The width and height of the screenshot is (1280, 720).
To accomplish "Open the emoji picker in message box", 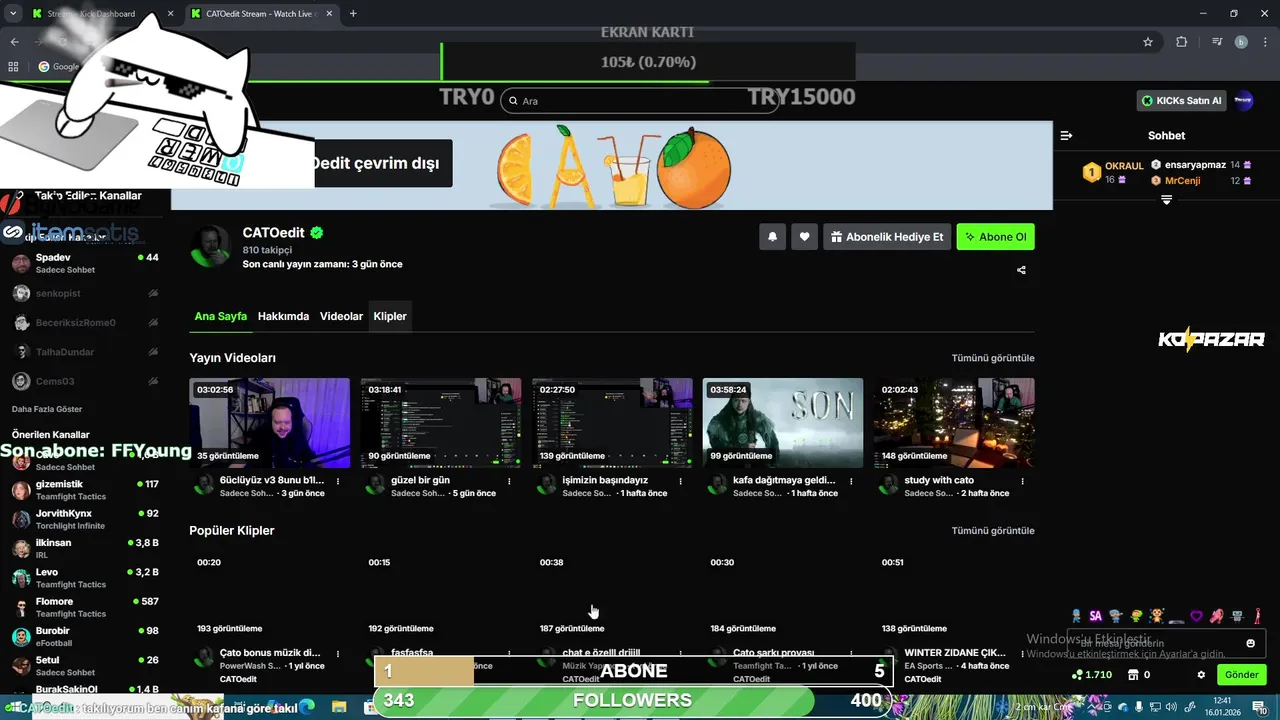I will coord(1250,643).
